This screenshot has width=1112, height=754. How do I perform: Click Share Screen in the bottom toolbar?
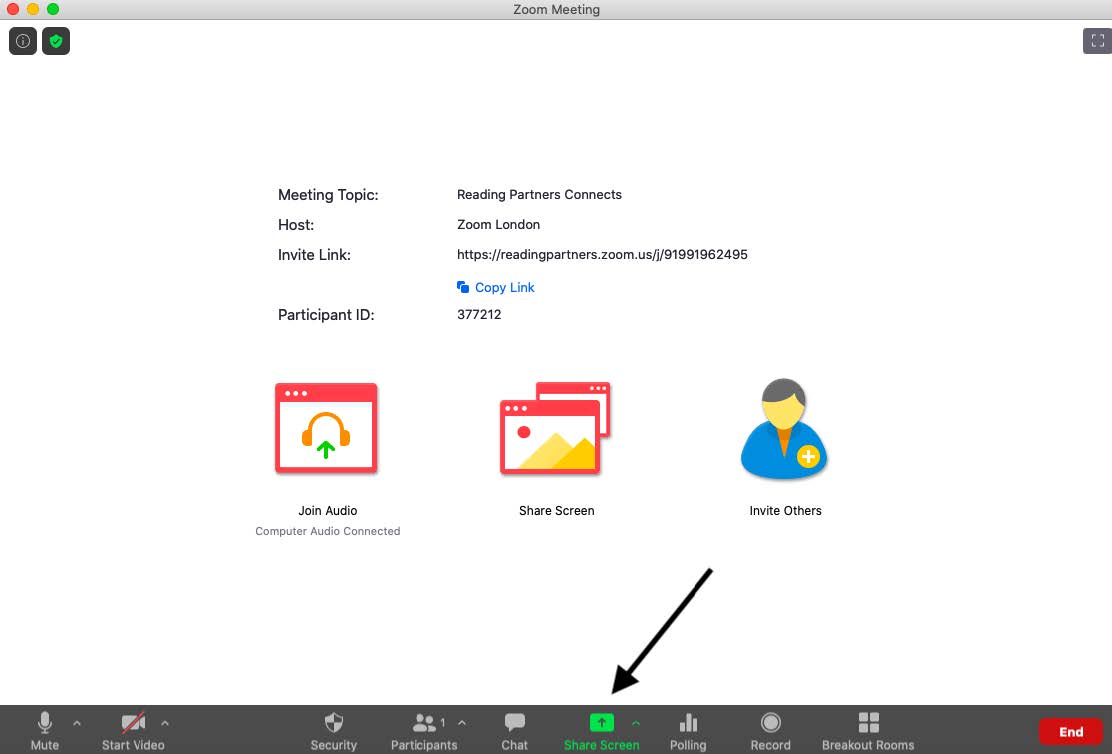coord(601,731)
